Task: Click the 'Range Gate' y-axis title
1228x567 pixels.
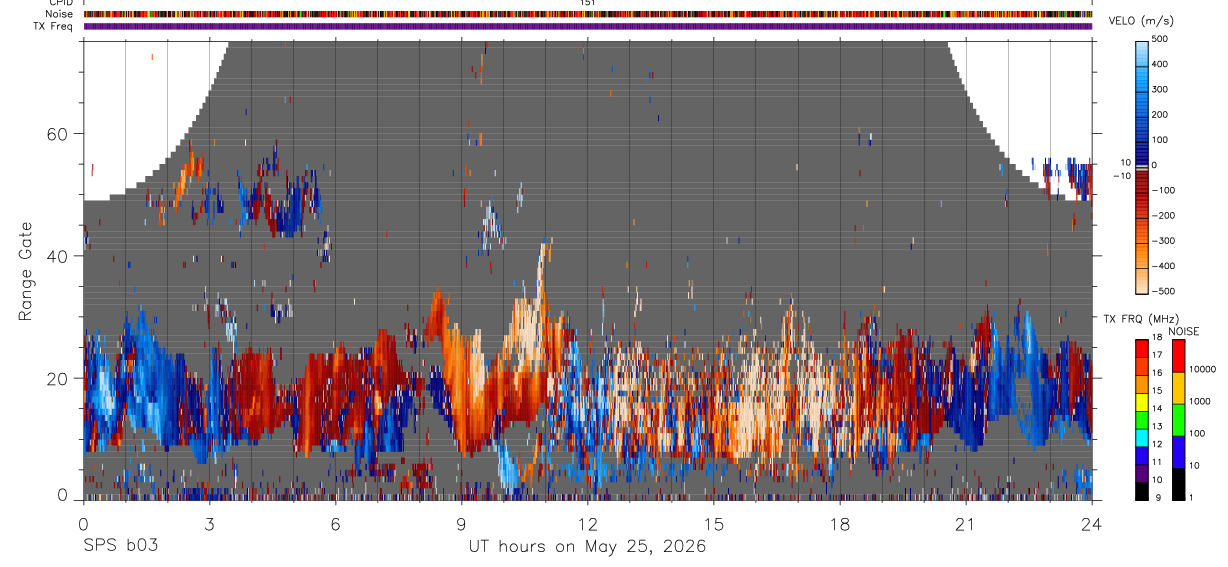Action: point(26,271)
